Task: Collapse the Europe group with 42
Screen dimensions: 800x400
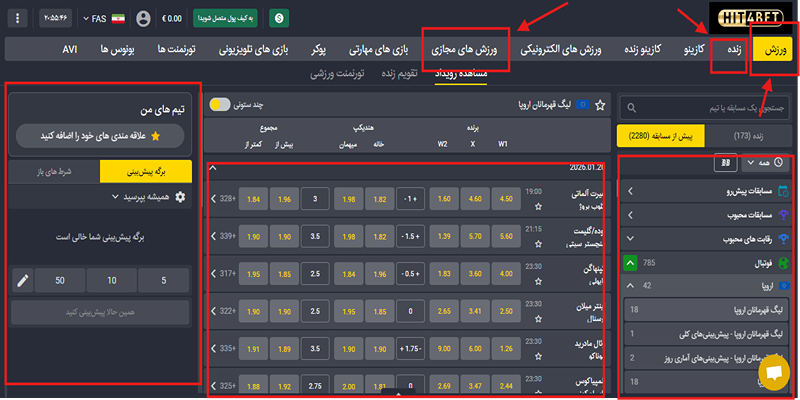Action: pos(630,286)
